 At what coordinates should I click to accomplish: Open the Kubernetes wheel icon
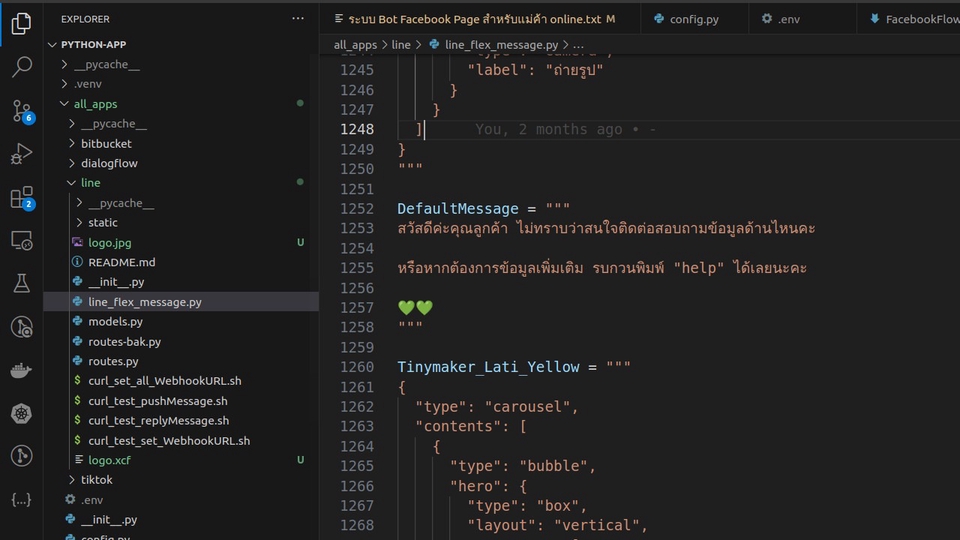[21, 413]
